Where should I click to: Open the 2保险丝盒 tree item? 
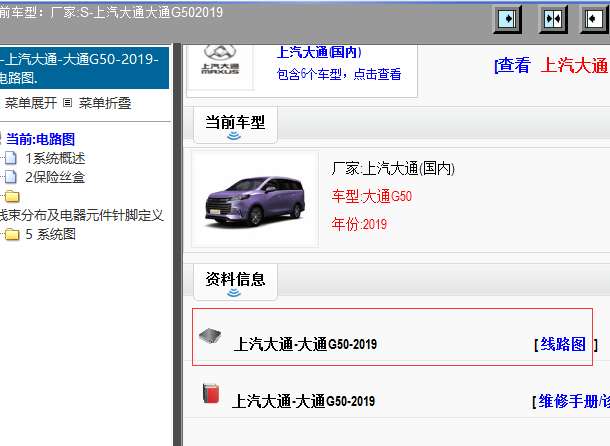click(x=55, y=177)
